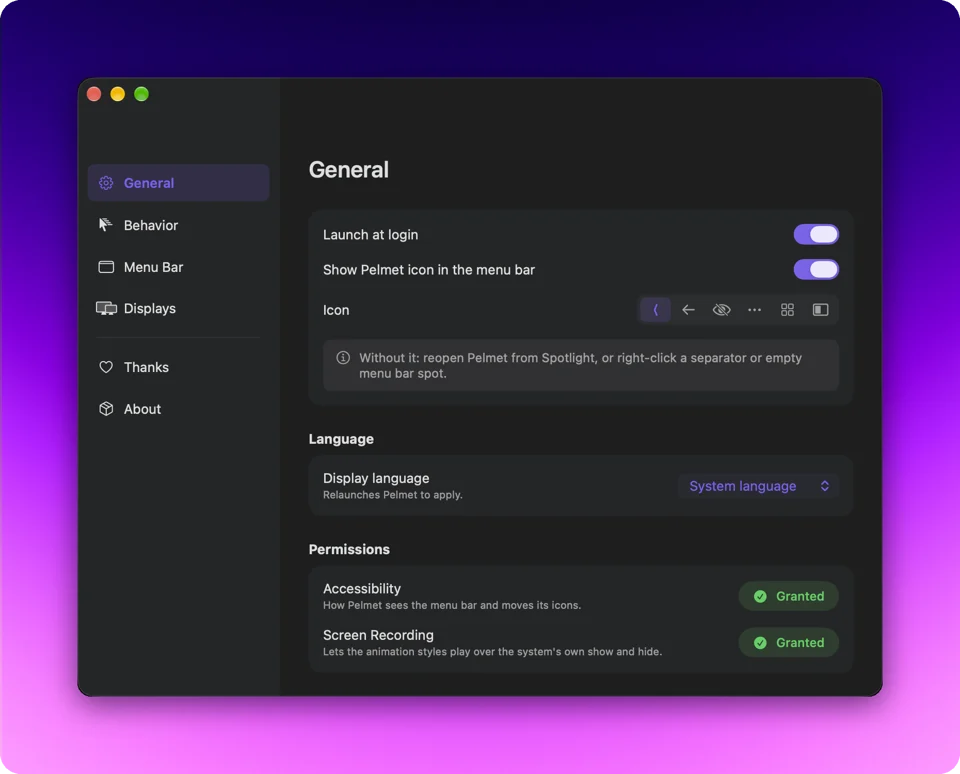Screen dimensions: 960x774
Task: Click the heart icon beside Thanks
Action: (x=106, y=367)
